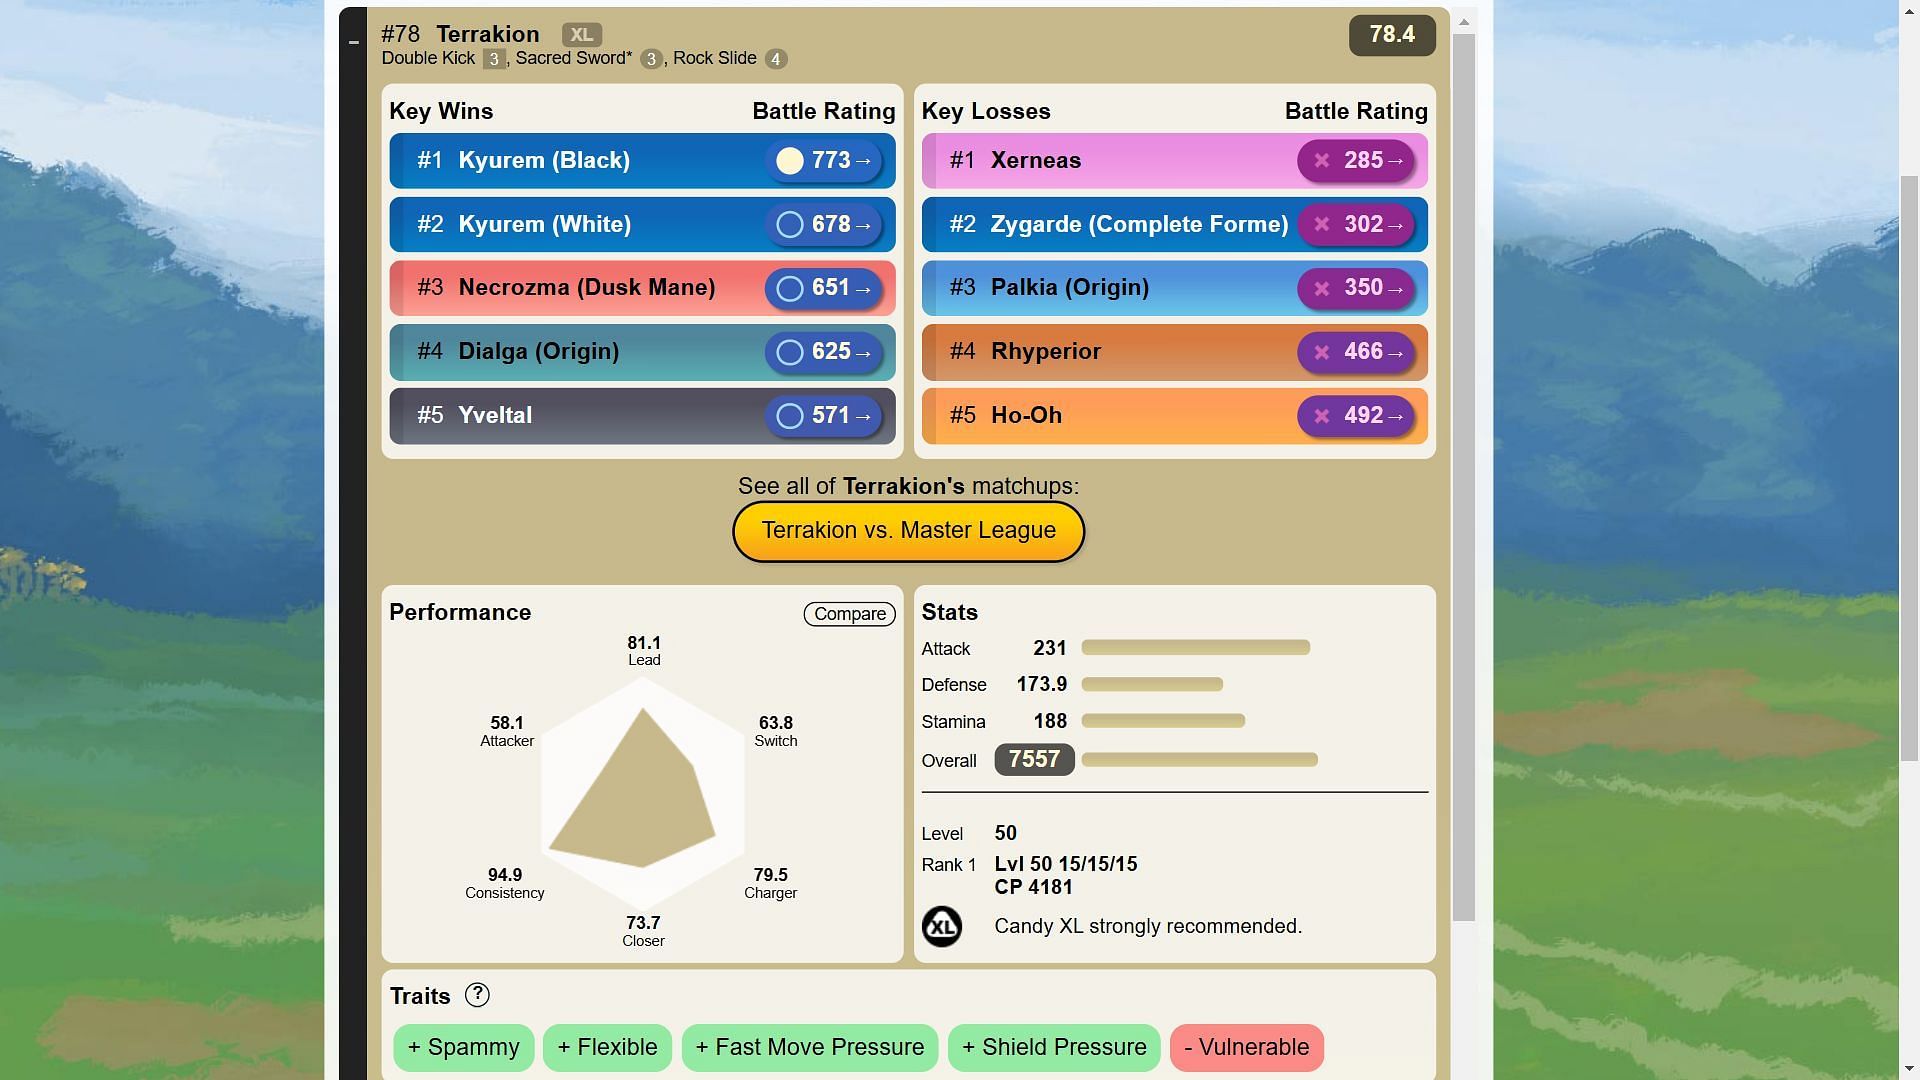Screen dimensions: 1920x1080
Task: Click the 466 loss rating badge
Action: tap(1356, 352)
